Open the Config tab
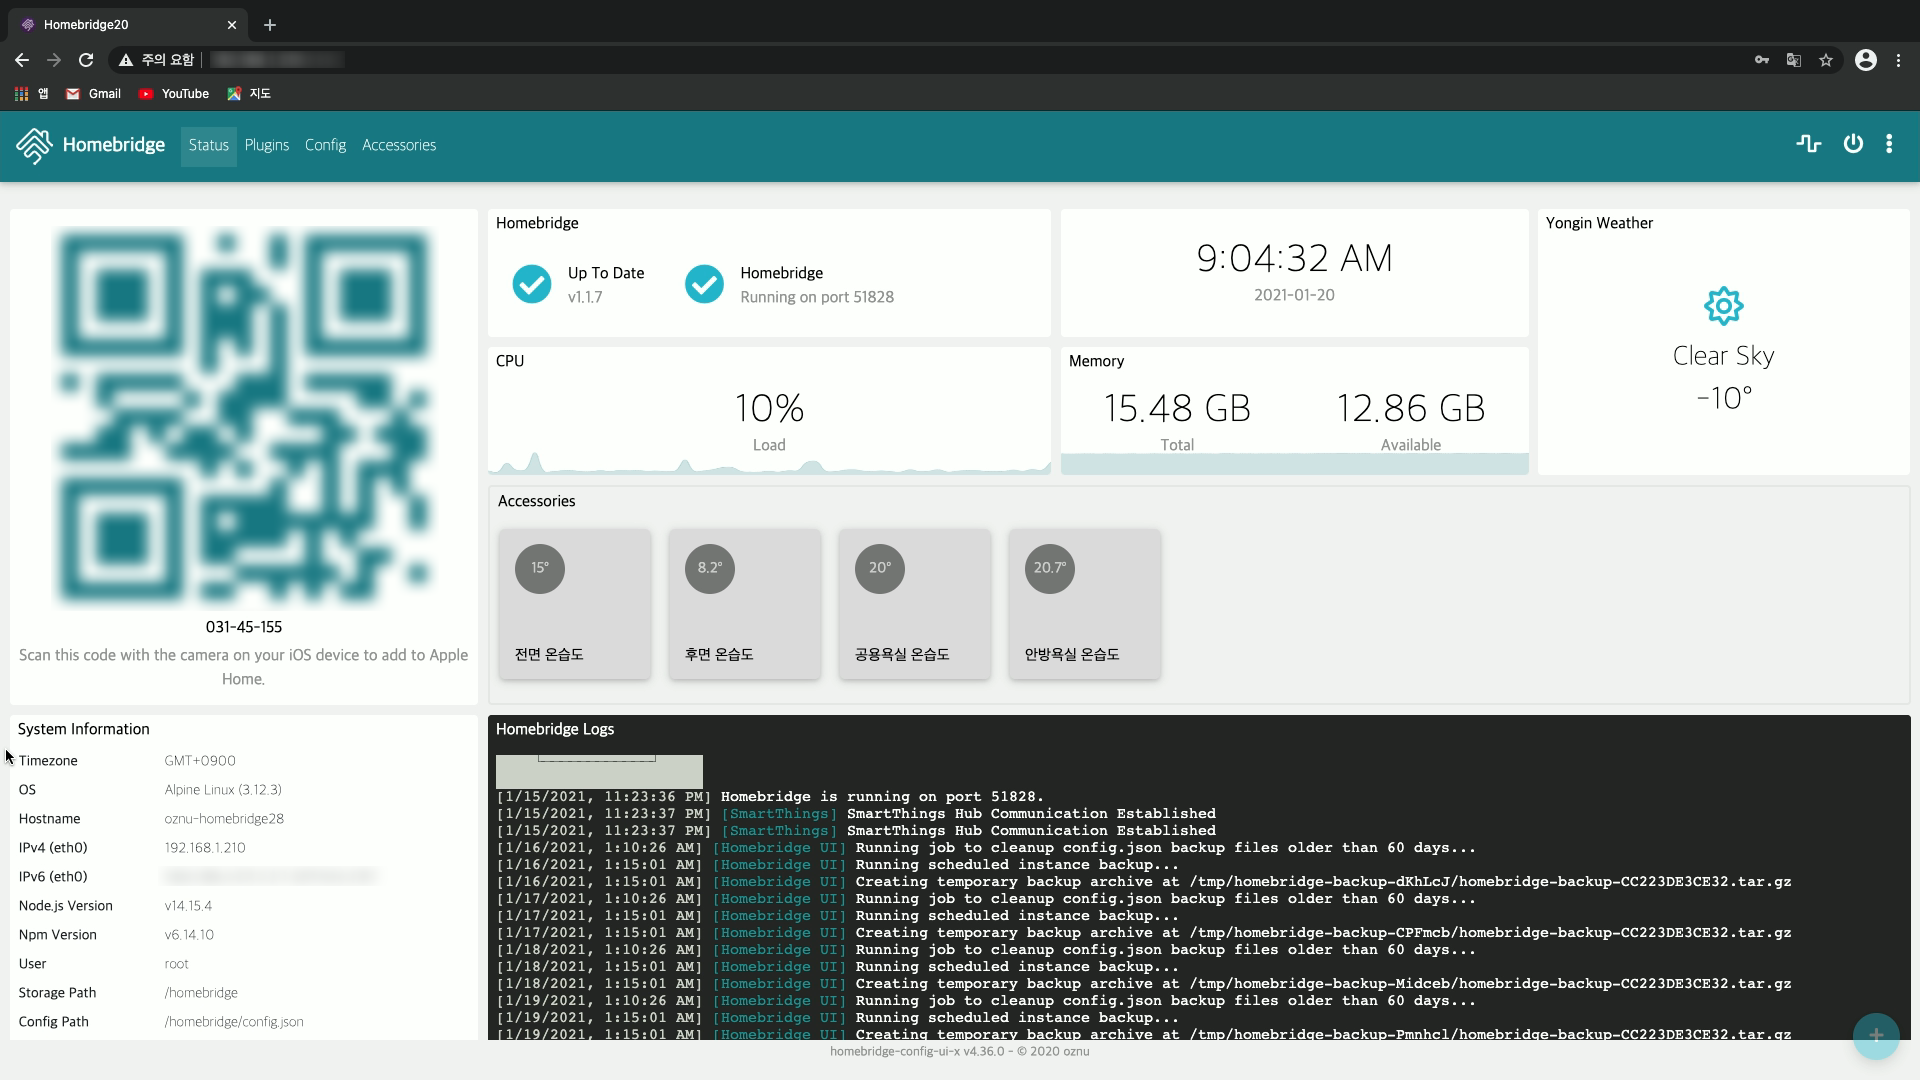The height and width of the screenshot is (1080, 1920). [x=325, y=145]
